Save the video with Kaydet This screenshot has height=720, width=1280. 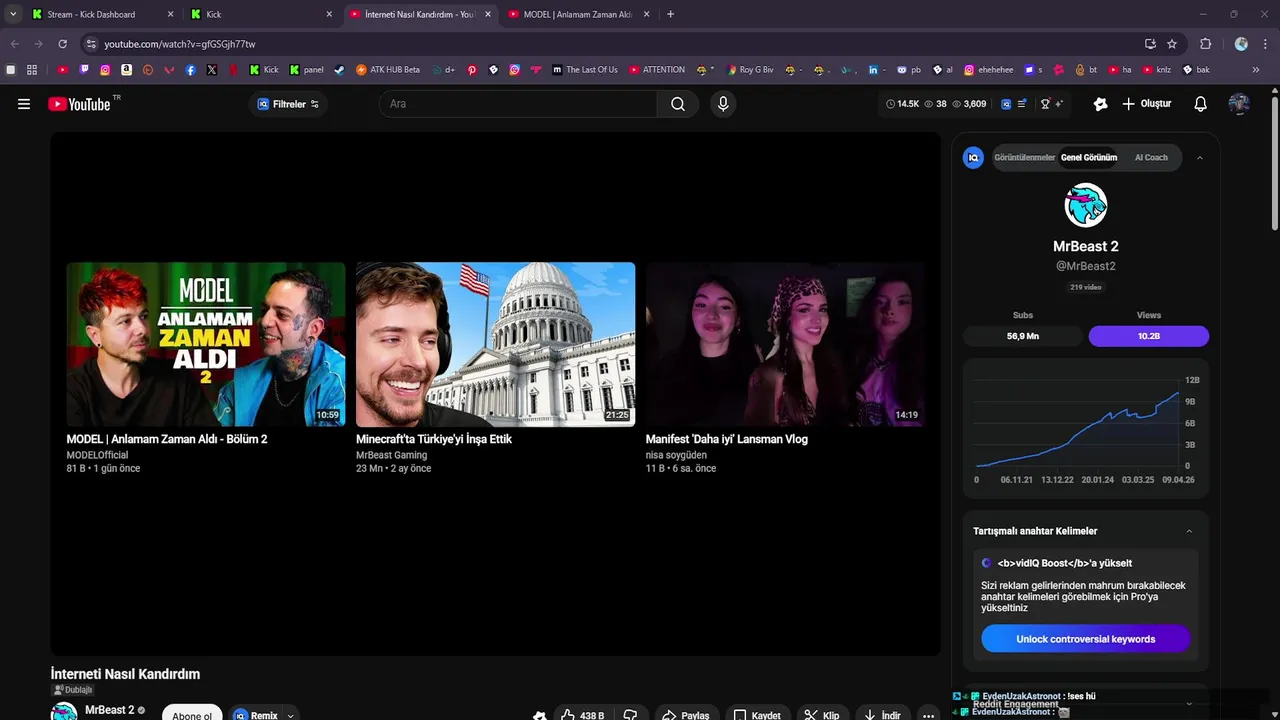coord(757,714)
